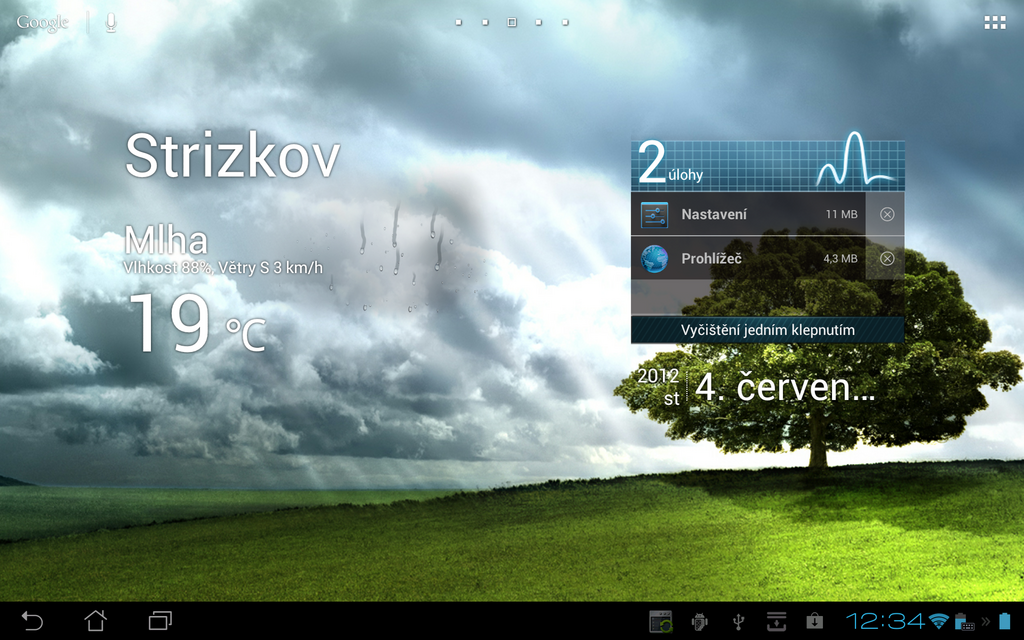1024x640 pixels.
Task: Tap the voice search microphone
Action: coord(110,22)
